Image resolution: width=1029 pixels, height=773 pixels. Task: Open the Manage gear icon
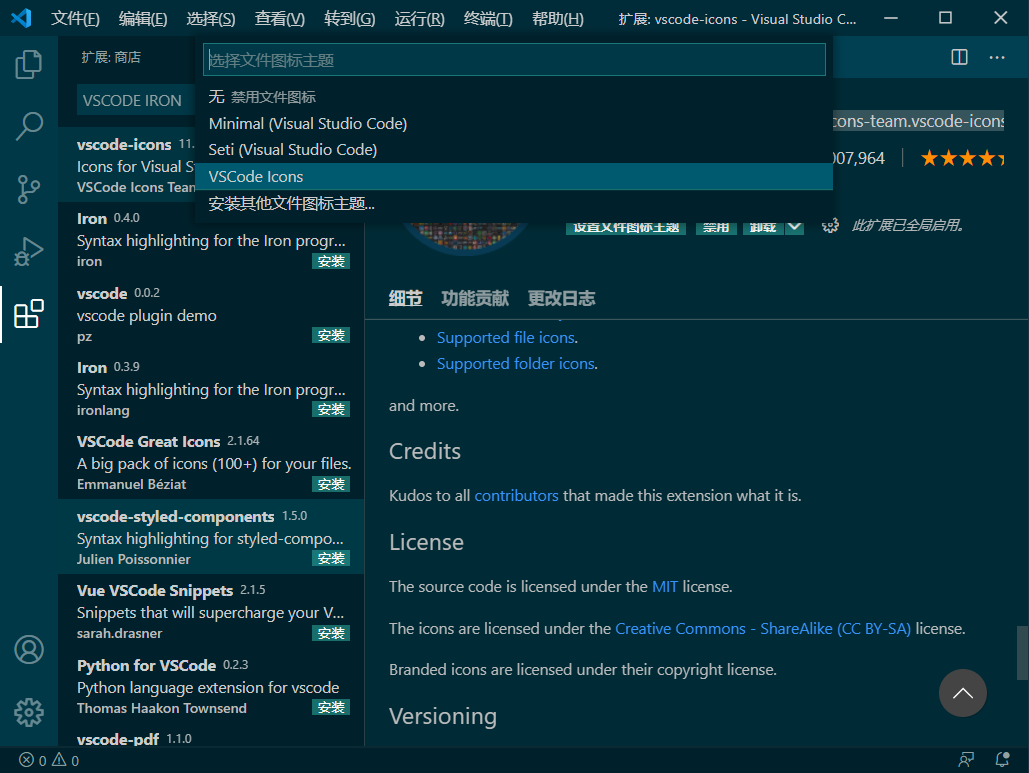tap(28, 712)
